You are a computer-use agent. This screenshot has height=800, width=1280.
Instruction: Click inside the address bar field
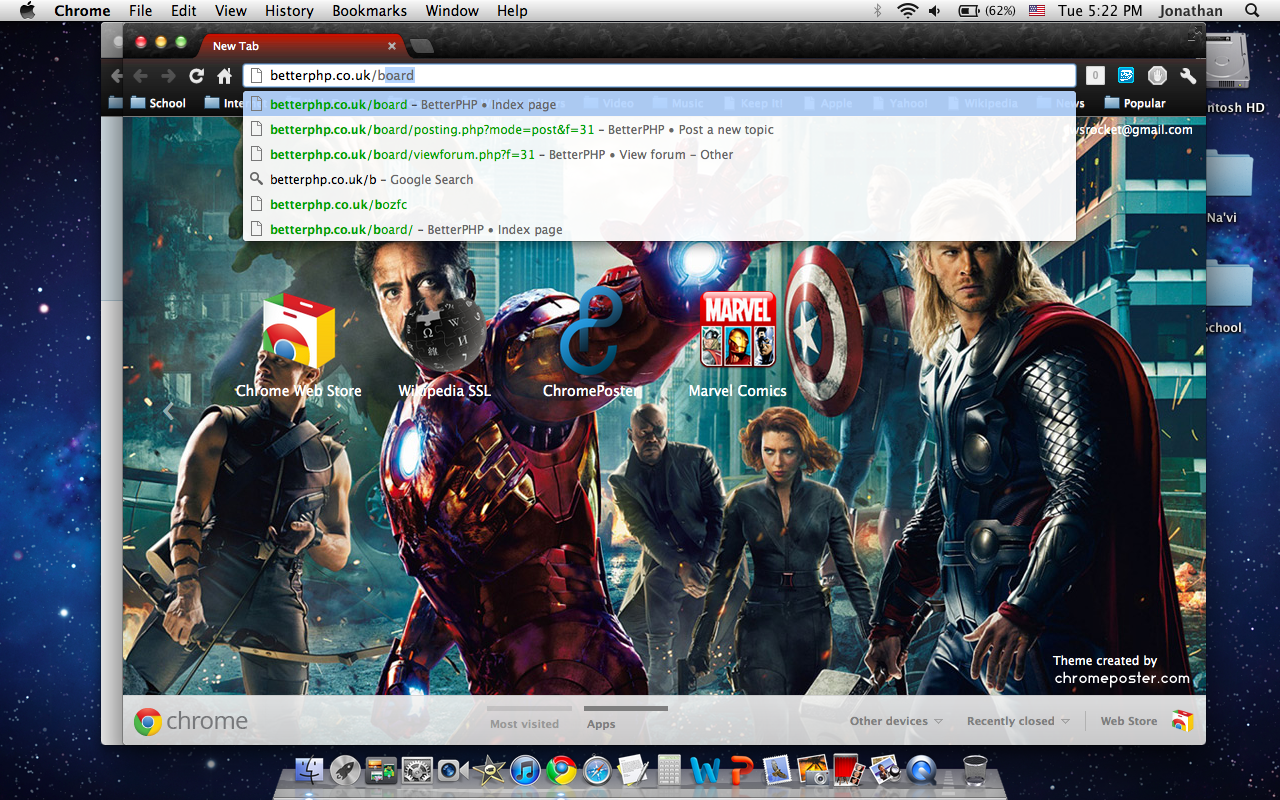(659, 75)
